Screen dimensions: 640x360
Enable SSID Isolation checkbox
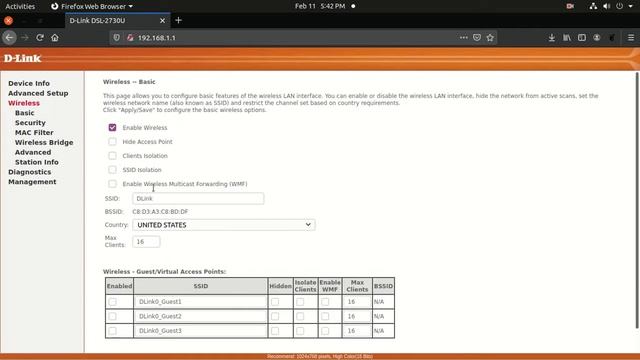click(112, 169)
